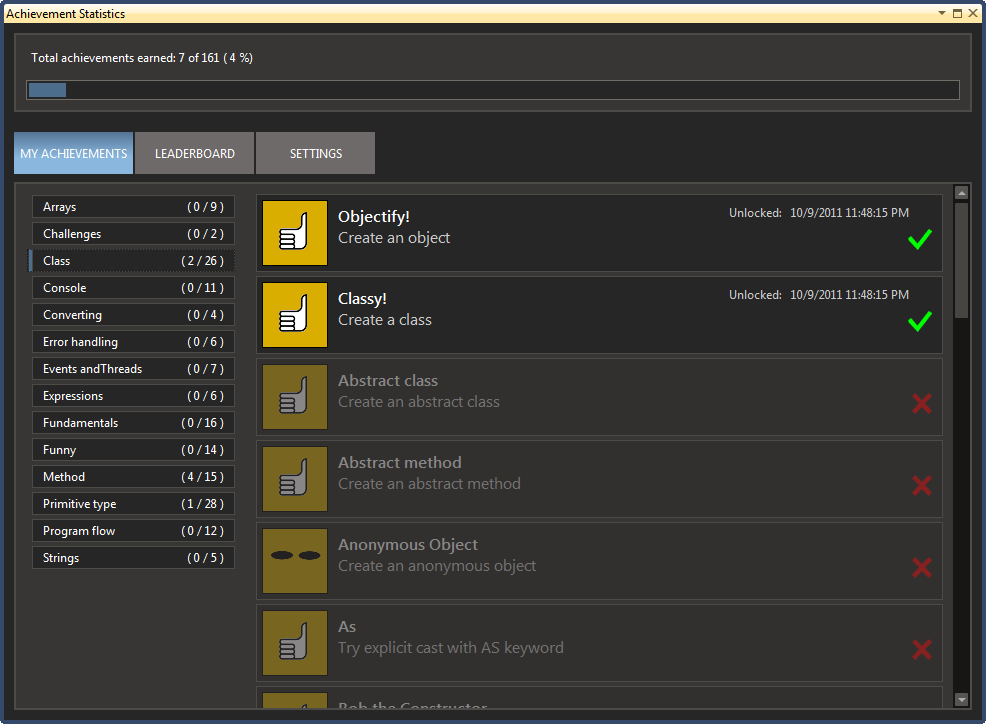Switch to the Leaderboard tab
This screenshot has height=724, width=986.
click(x=195, y=154)
